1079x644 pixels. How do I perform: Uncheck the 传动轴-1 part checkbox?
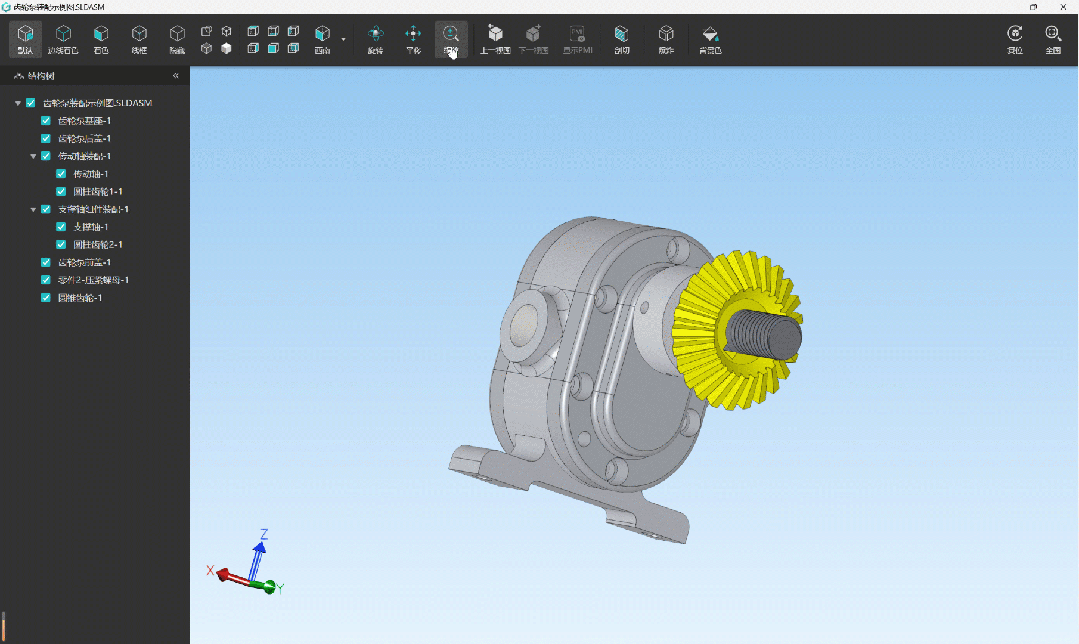pos(61,174)
